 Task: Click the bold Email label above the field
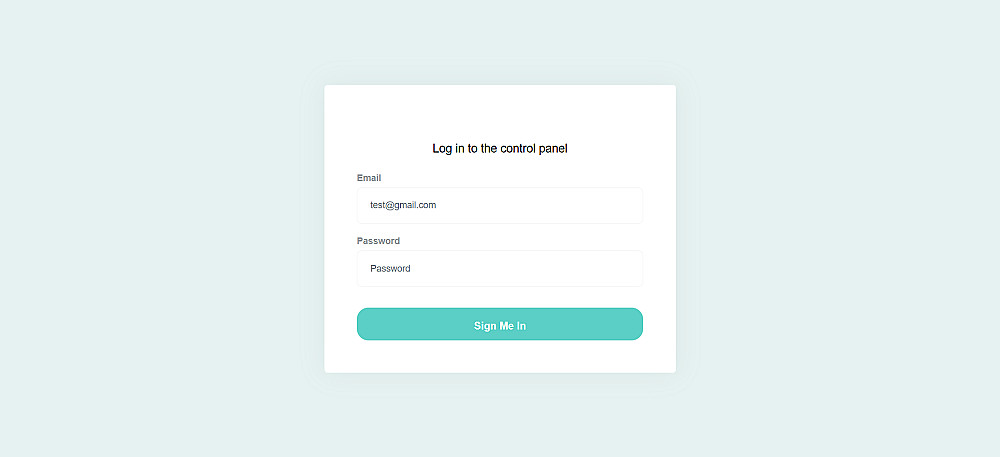point(369,178)
